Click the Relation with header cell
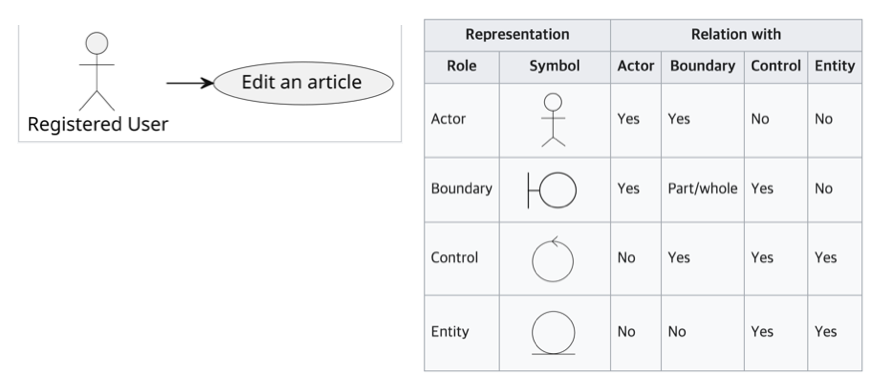This screenshot has height=380, width=876. 736,35
